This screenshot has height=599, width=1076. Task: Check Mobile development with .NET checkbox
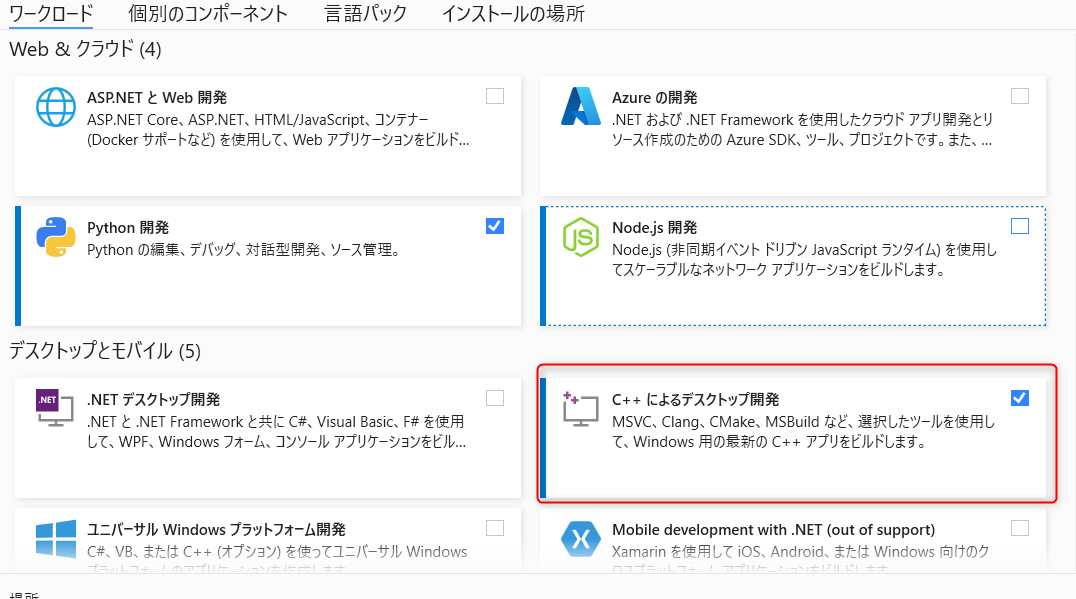click(1020, 528)
